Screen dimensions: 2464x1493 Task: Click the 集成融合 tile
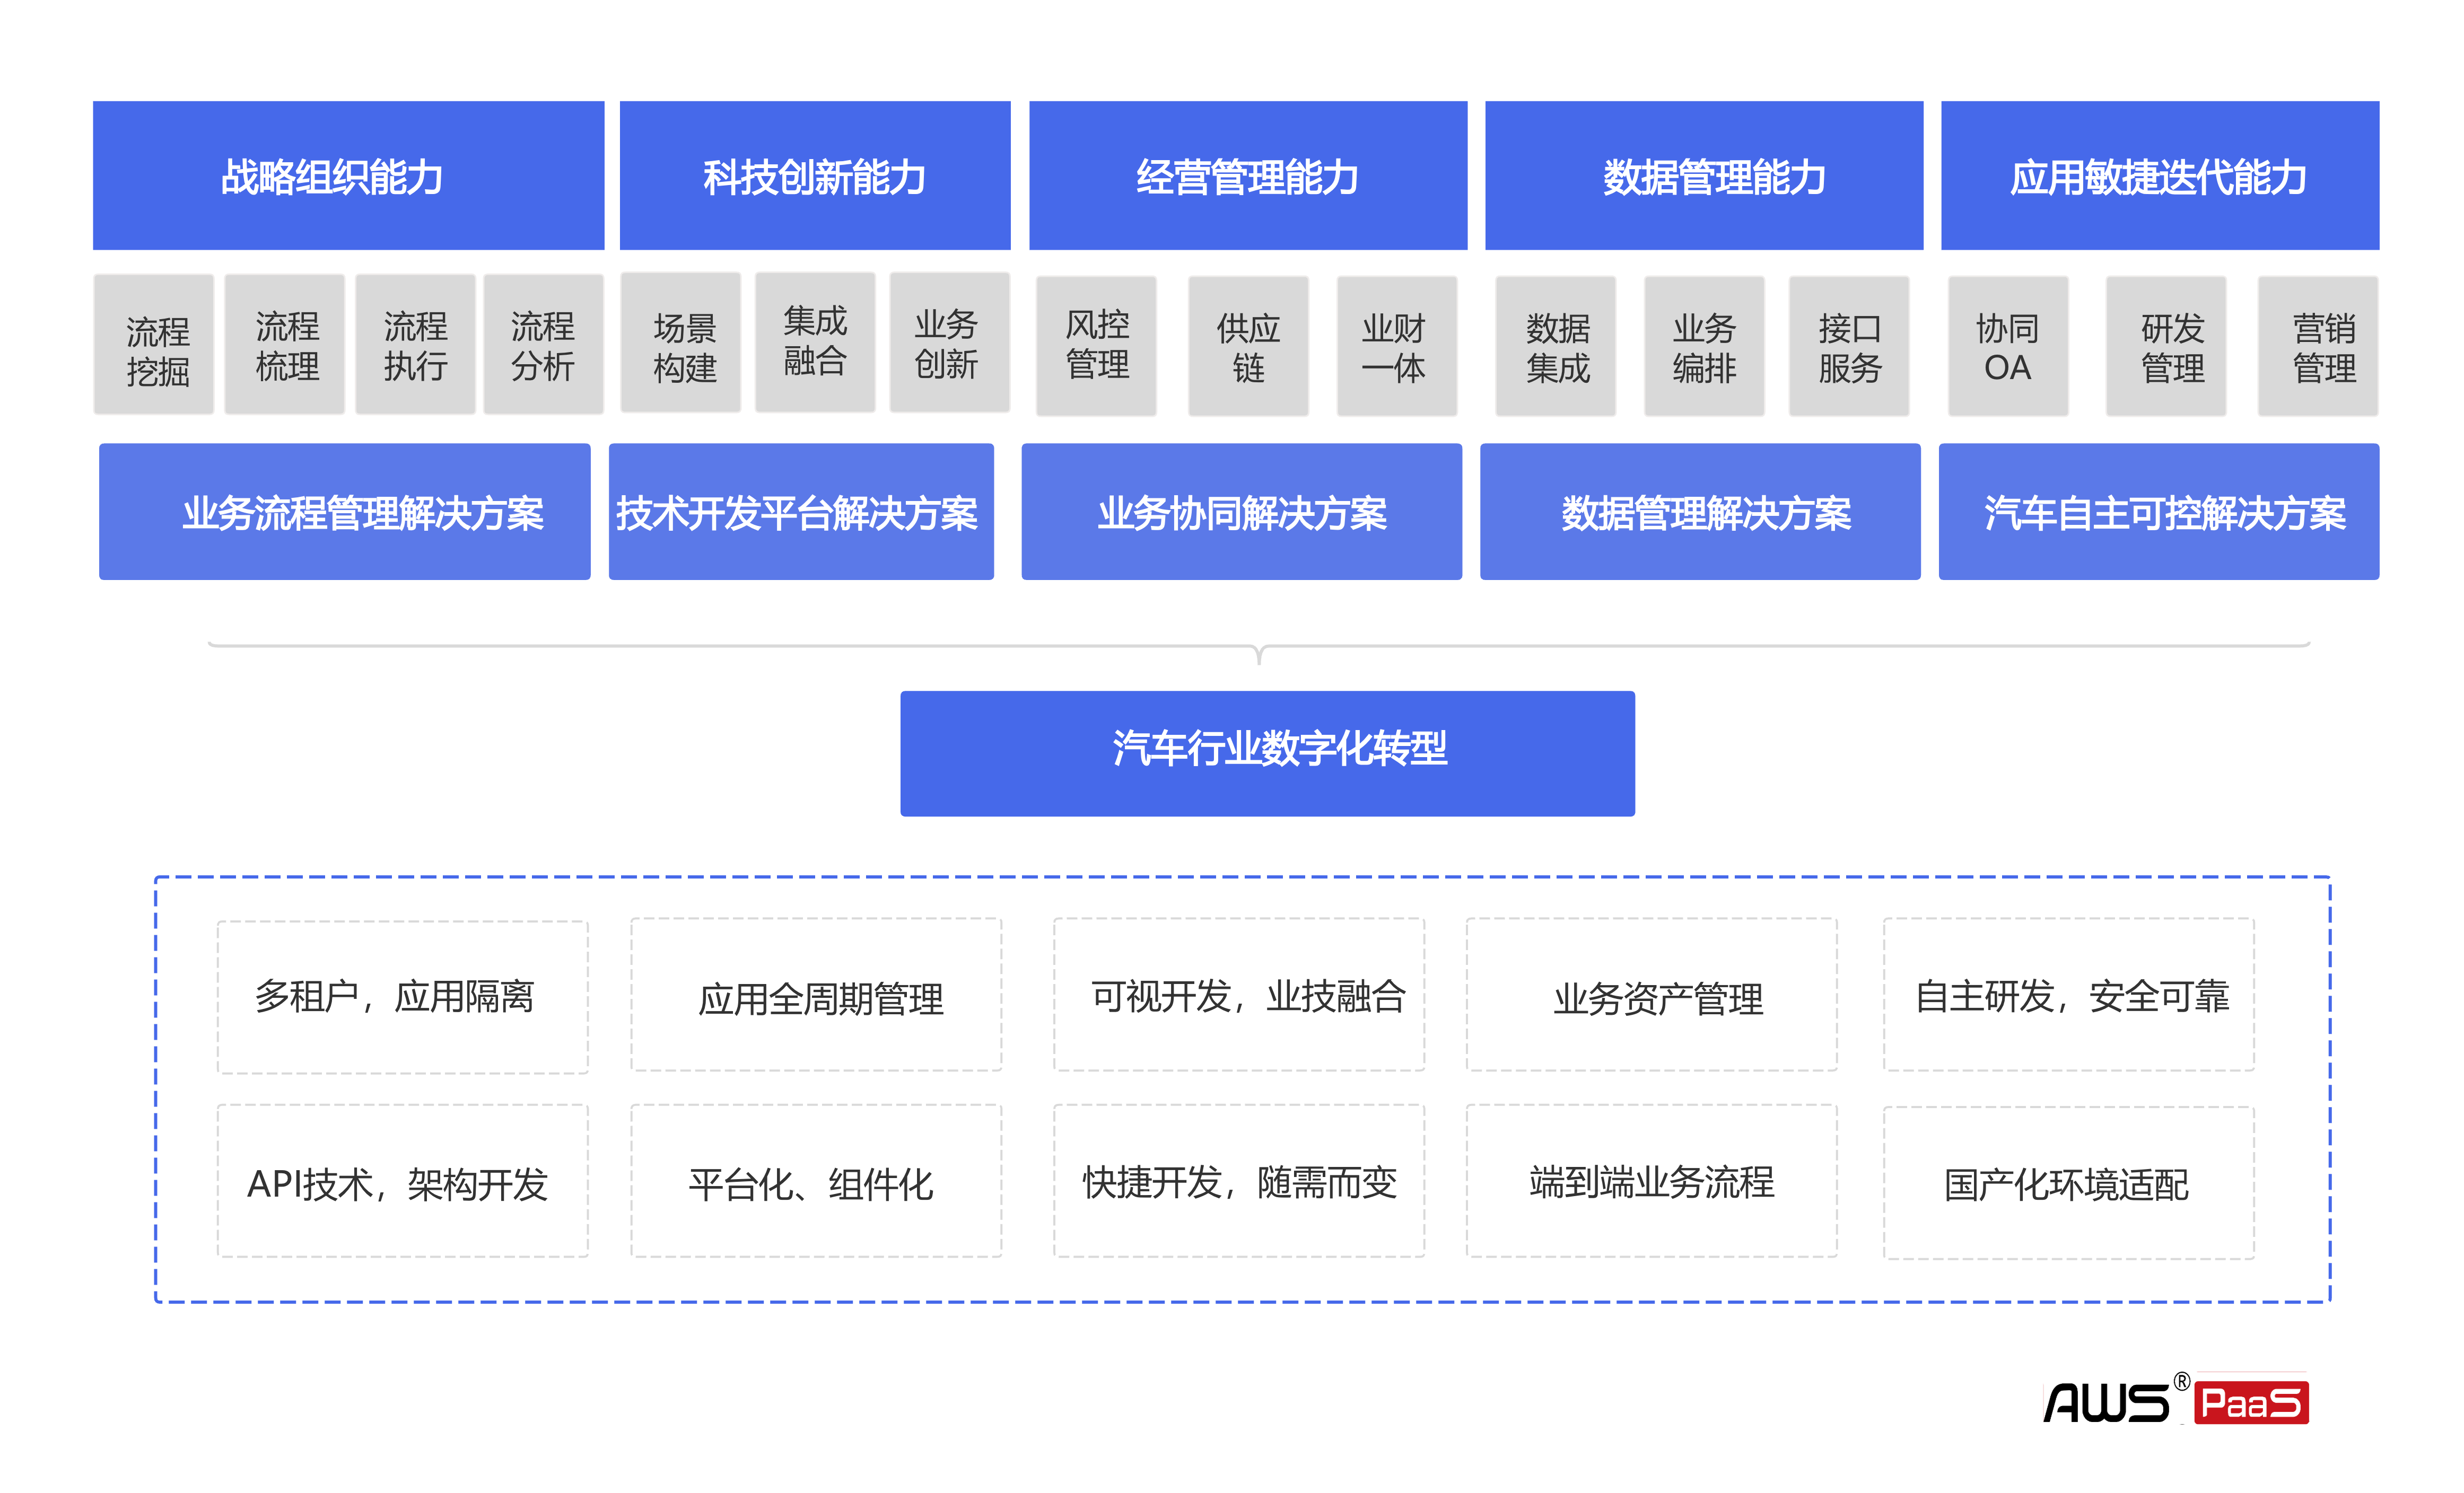coord(815,343)
